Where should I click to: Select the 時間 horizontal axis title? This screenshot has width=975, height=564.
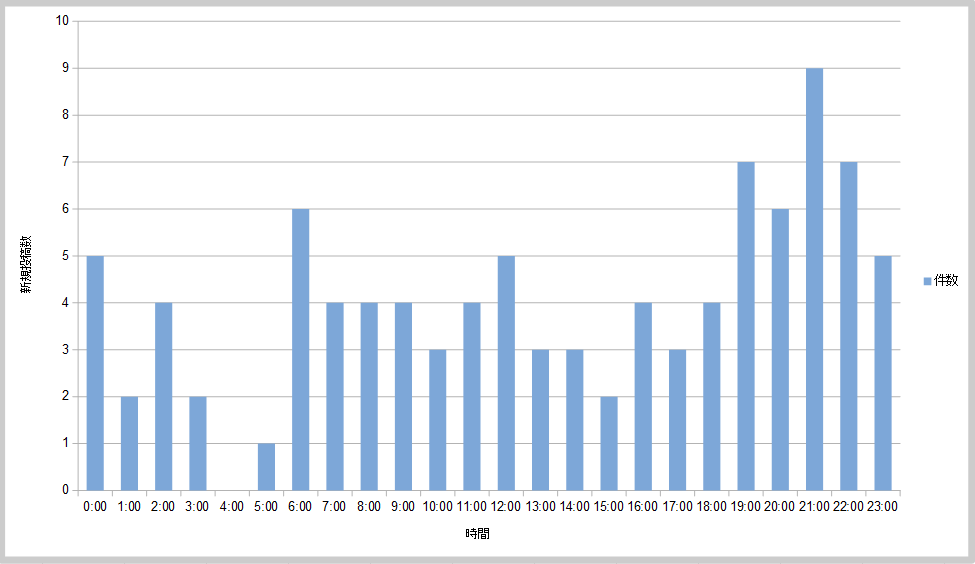point(477,534)
